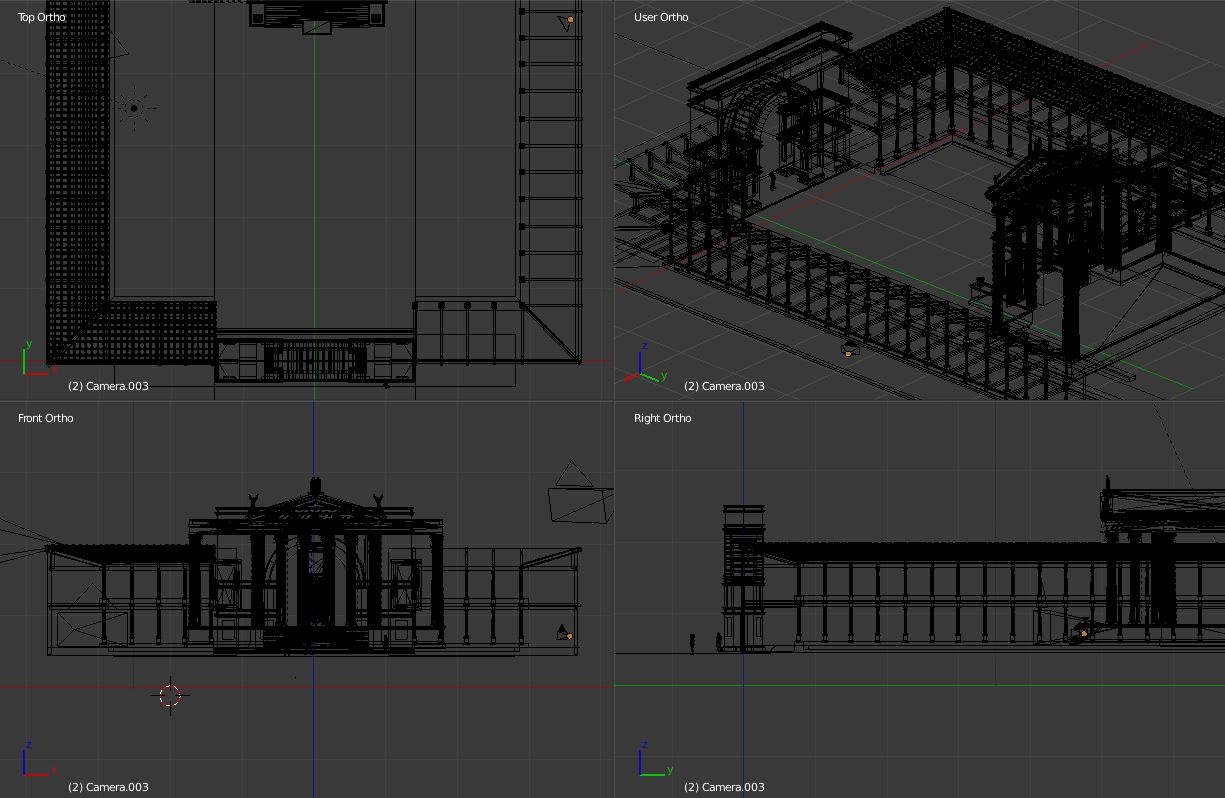Click the 3D cursor in Front Ortho view
Screen dimensions: 1225x798
(x=170, y=695)
